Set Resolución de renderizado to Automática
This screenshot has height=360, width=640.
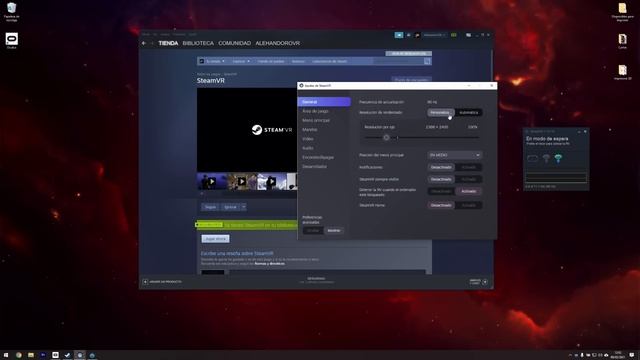pos(469,112)
